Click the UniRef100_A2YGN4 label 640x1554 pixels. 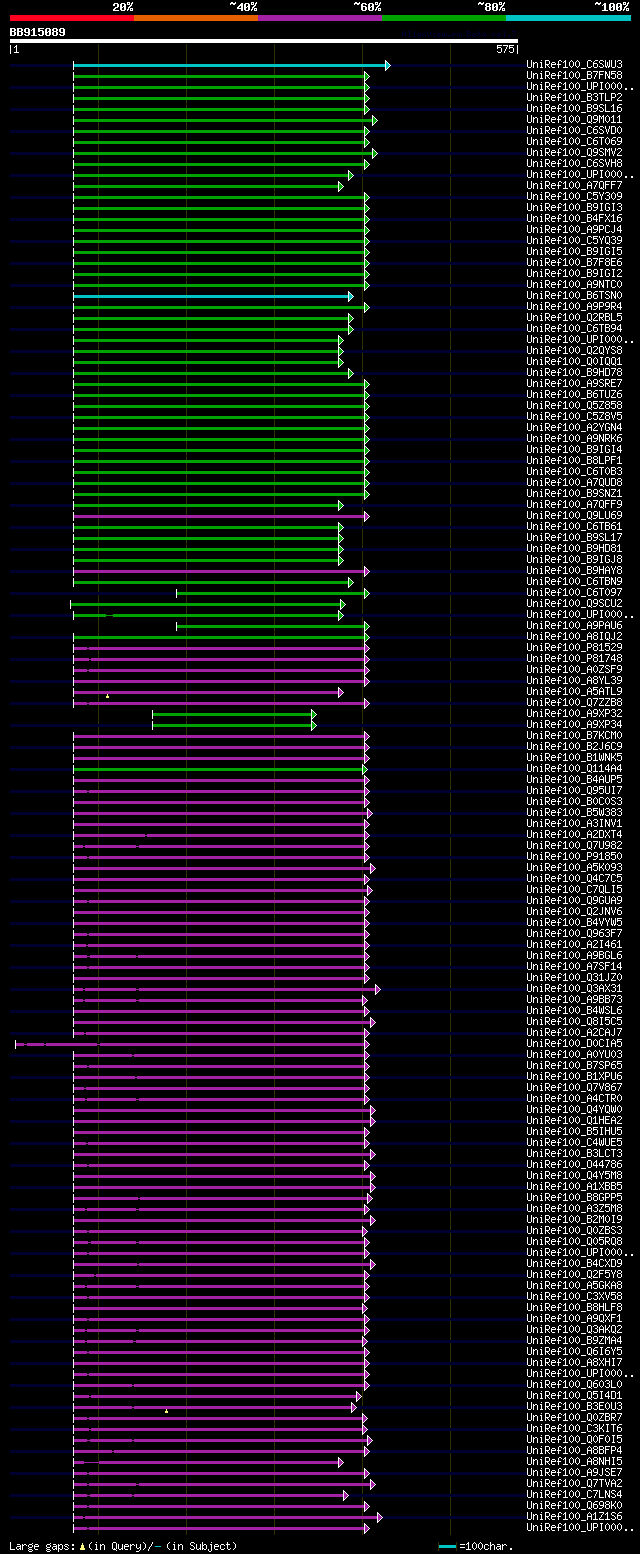coord(574,427)
